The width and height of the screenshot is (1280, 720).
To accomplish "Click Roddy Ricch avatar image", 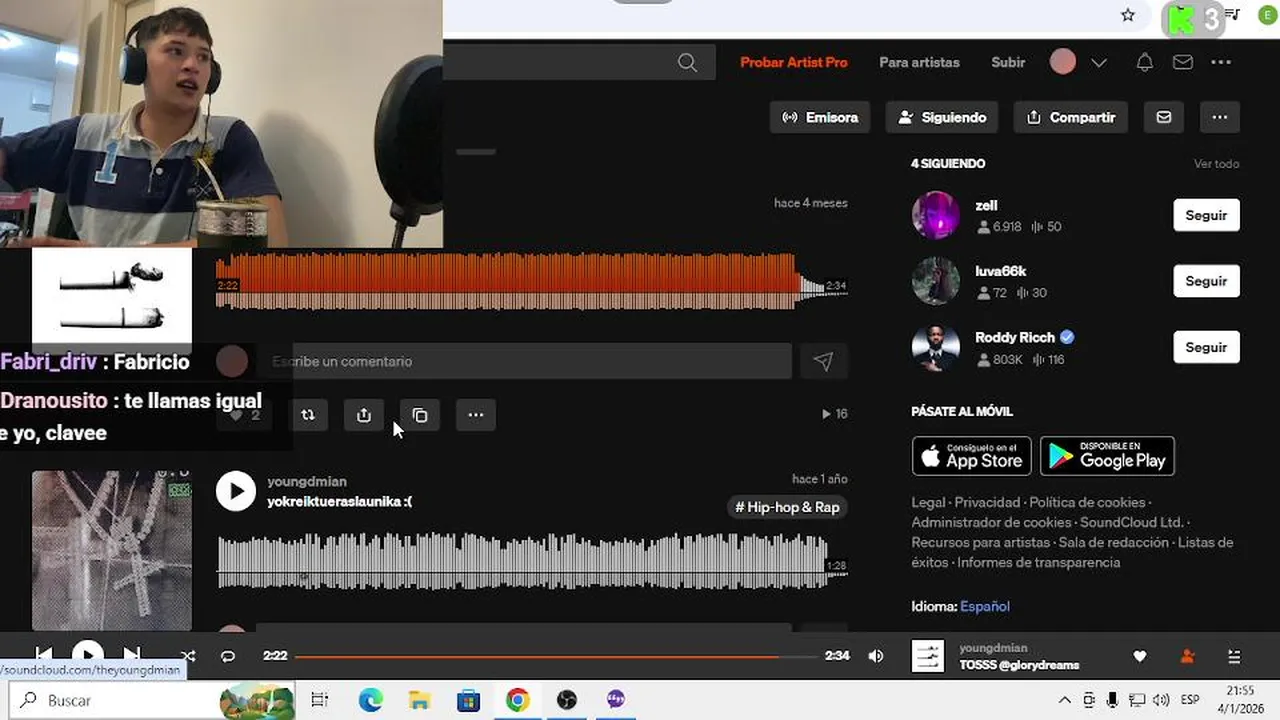I will coord(936,347).
